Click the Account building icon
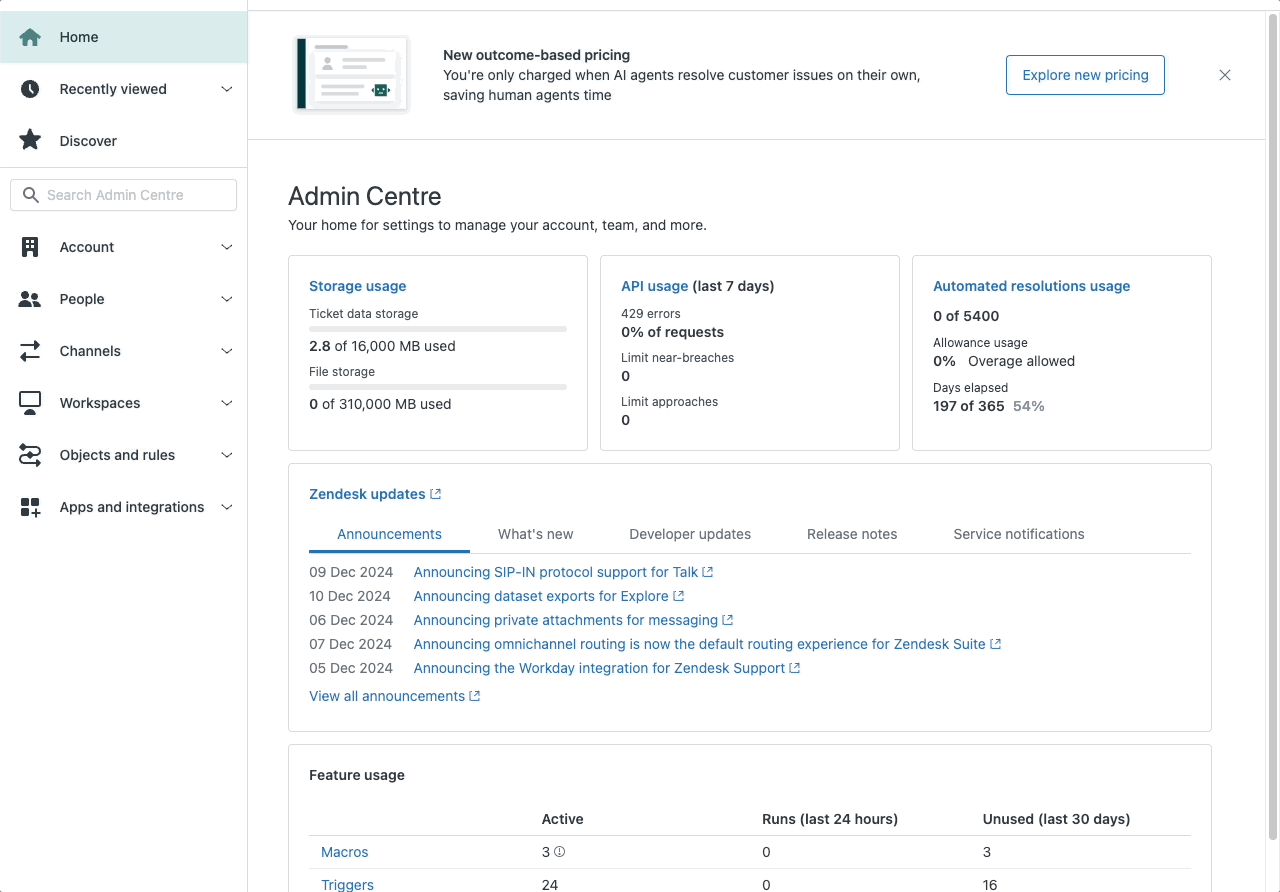1280x892 pixels. pyautogui.click(x=30, y=247)
